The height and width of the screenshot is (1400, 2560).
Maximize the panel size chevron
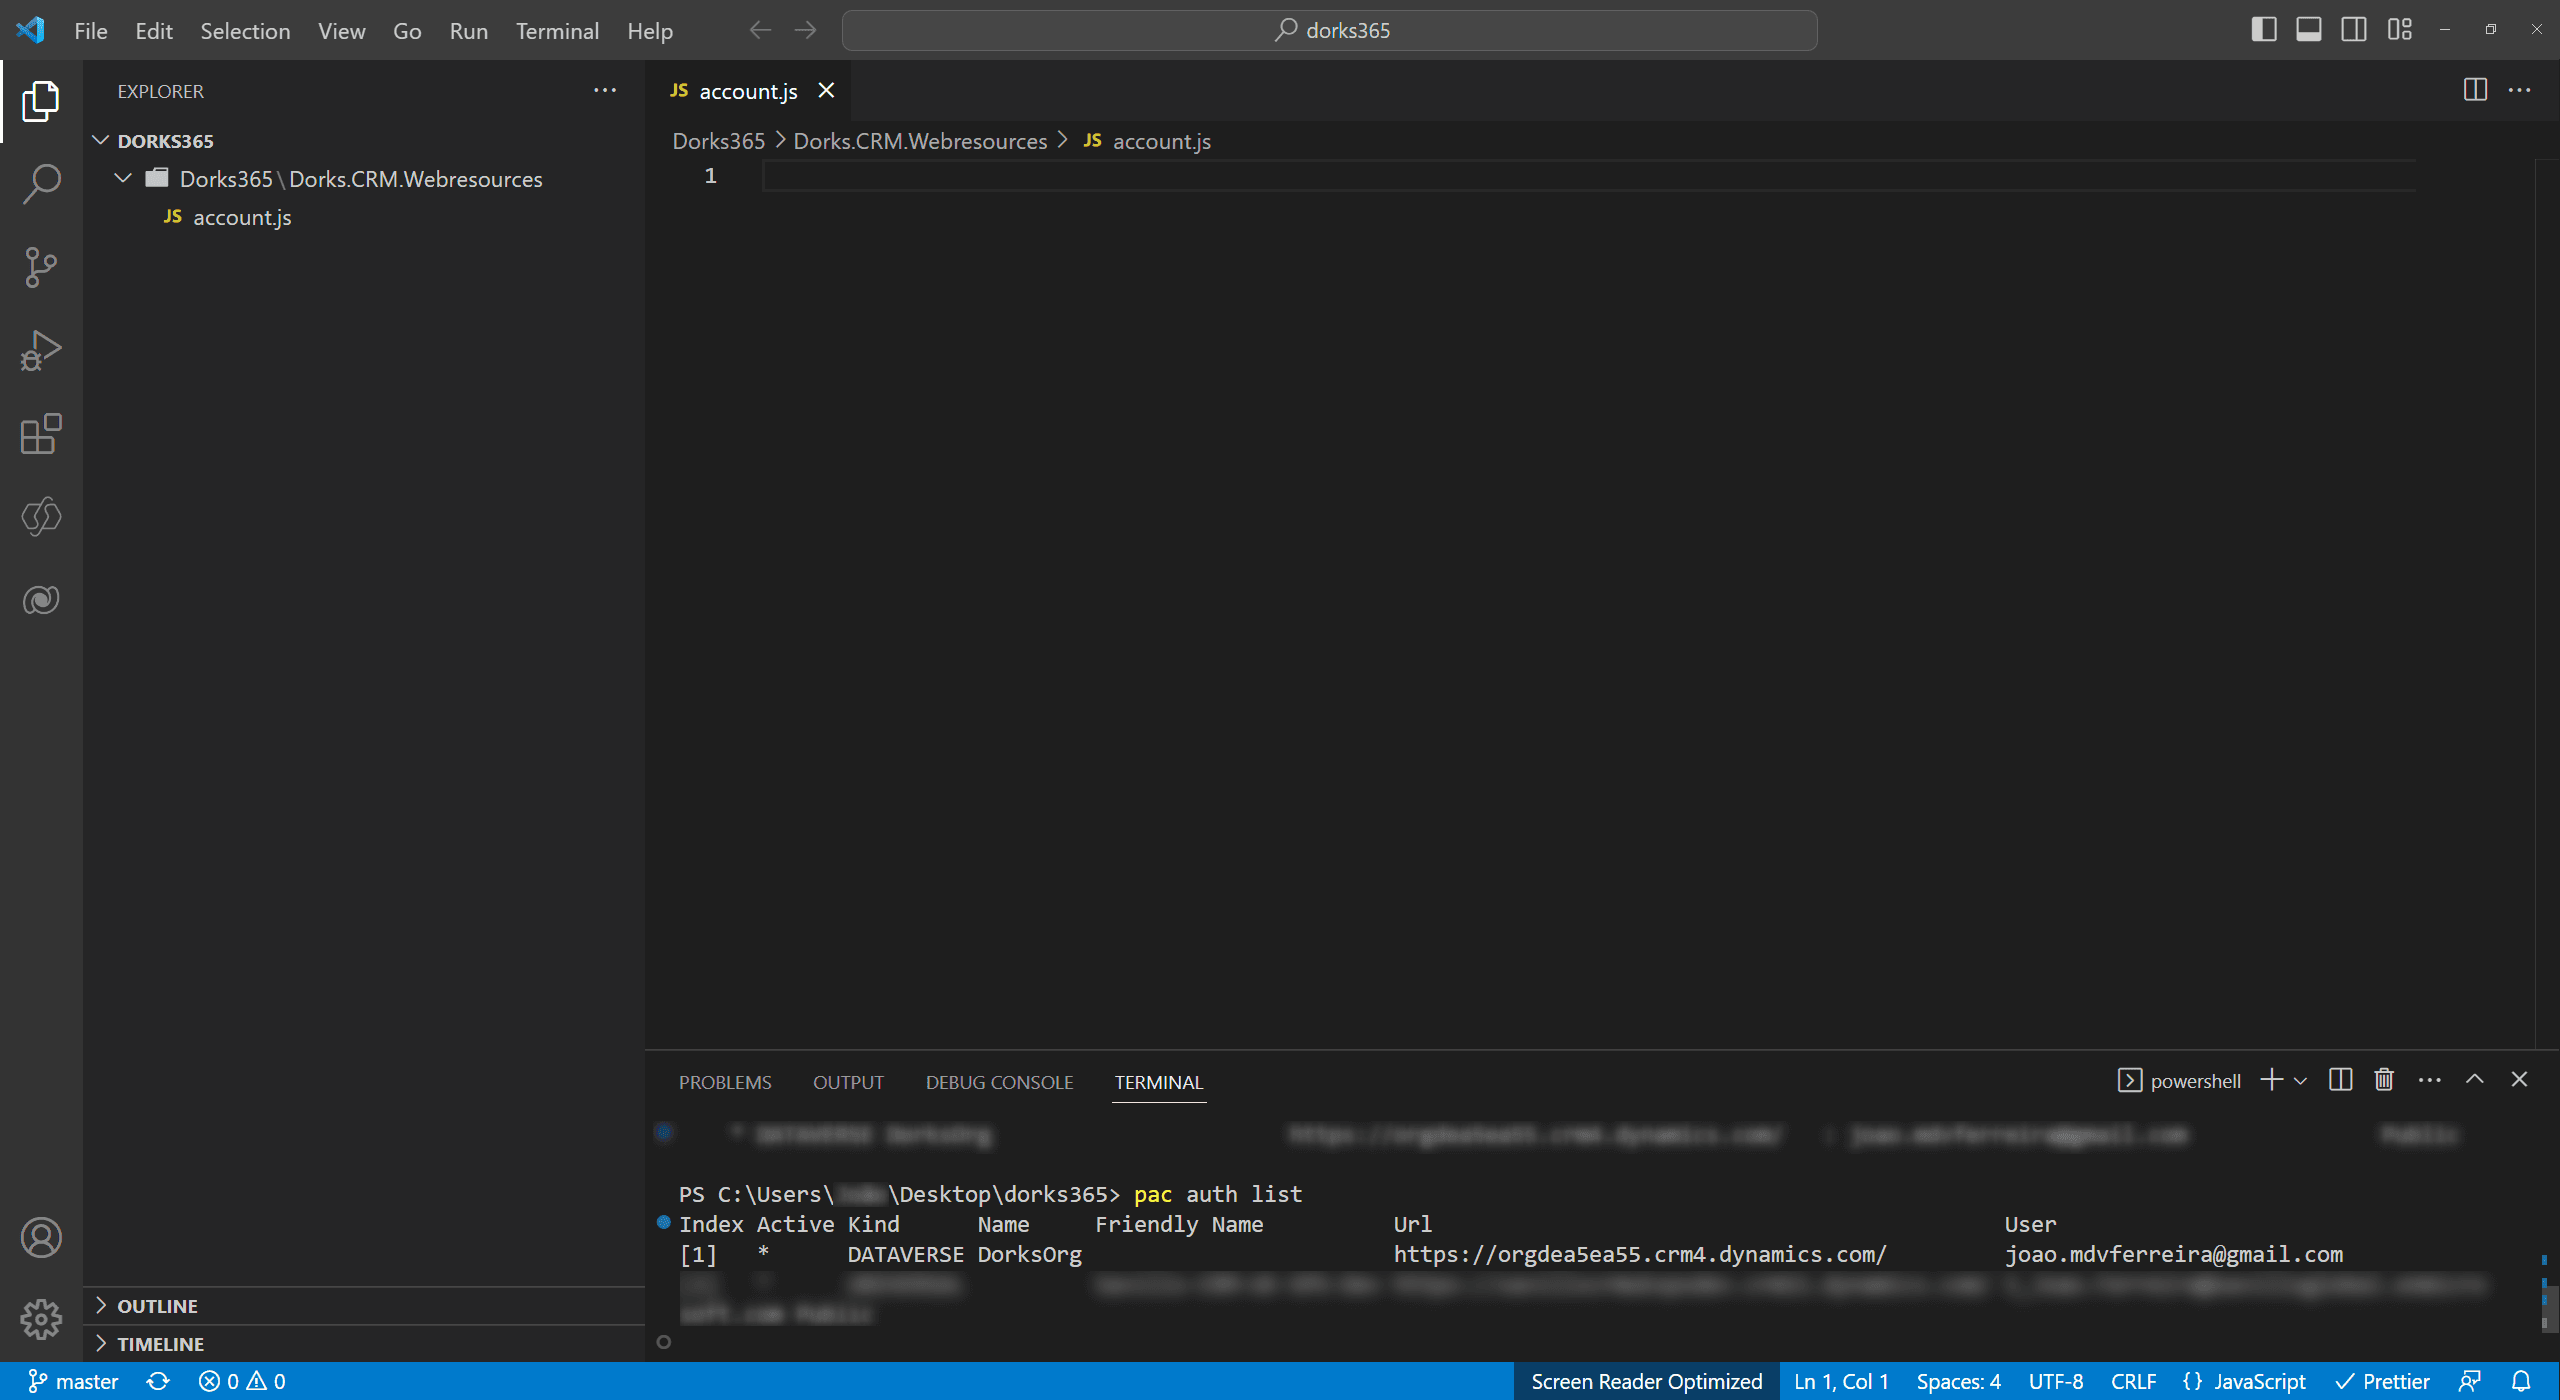tap(2475, 1080)
